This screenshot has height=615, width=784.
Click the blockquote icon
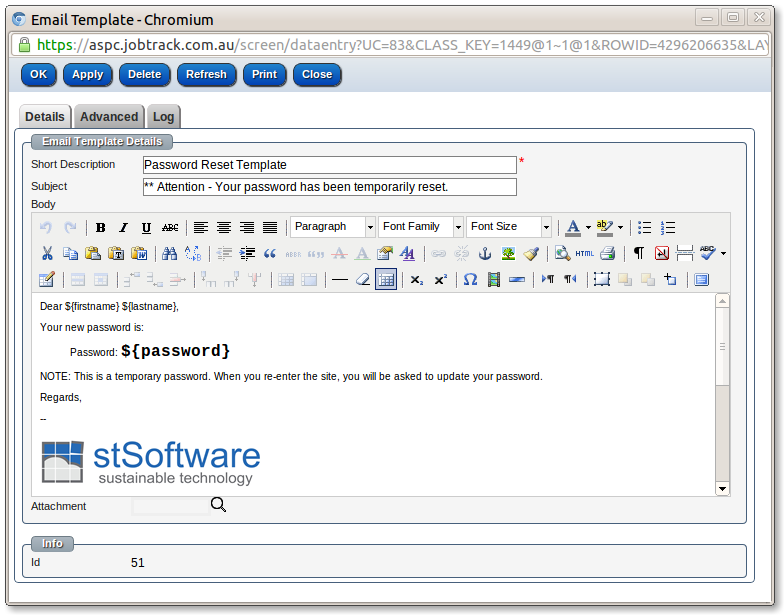tap(269, 254)
